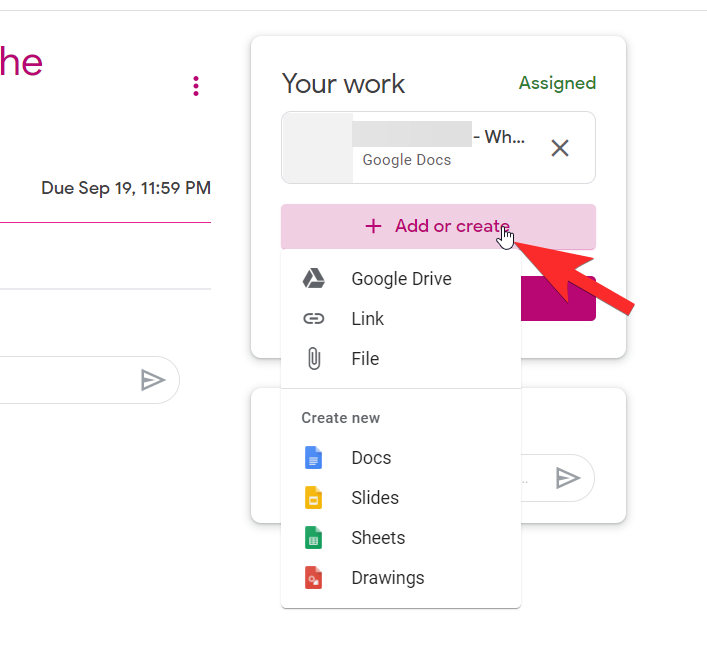707x663 pixels.
Task: Create a new Drawings file
Action: 387,578
